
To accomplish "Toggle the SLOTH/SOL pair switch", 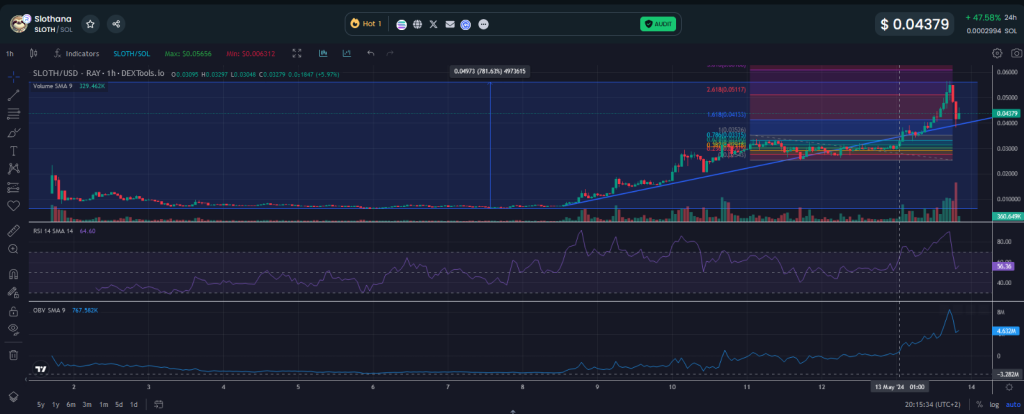I will (129, 54).
